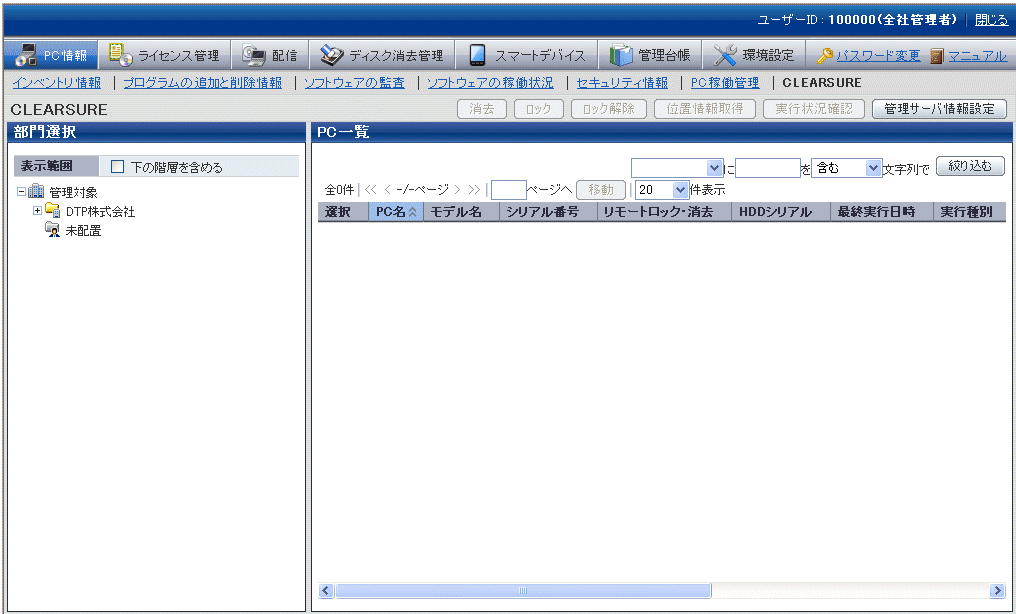Click the 消去 button
The image size is (1016, 614).
(x=481, y=109)
